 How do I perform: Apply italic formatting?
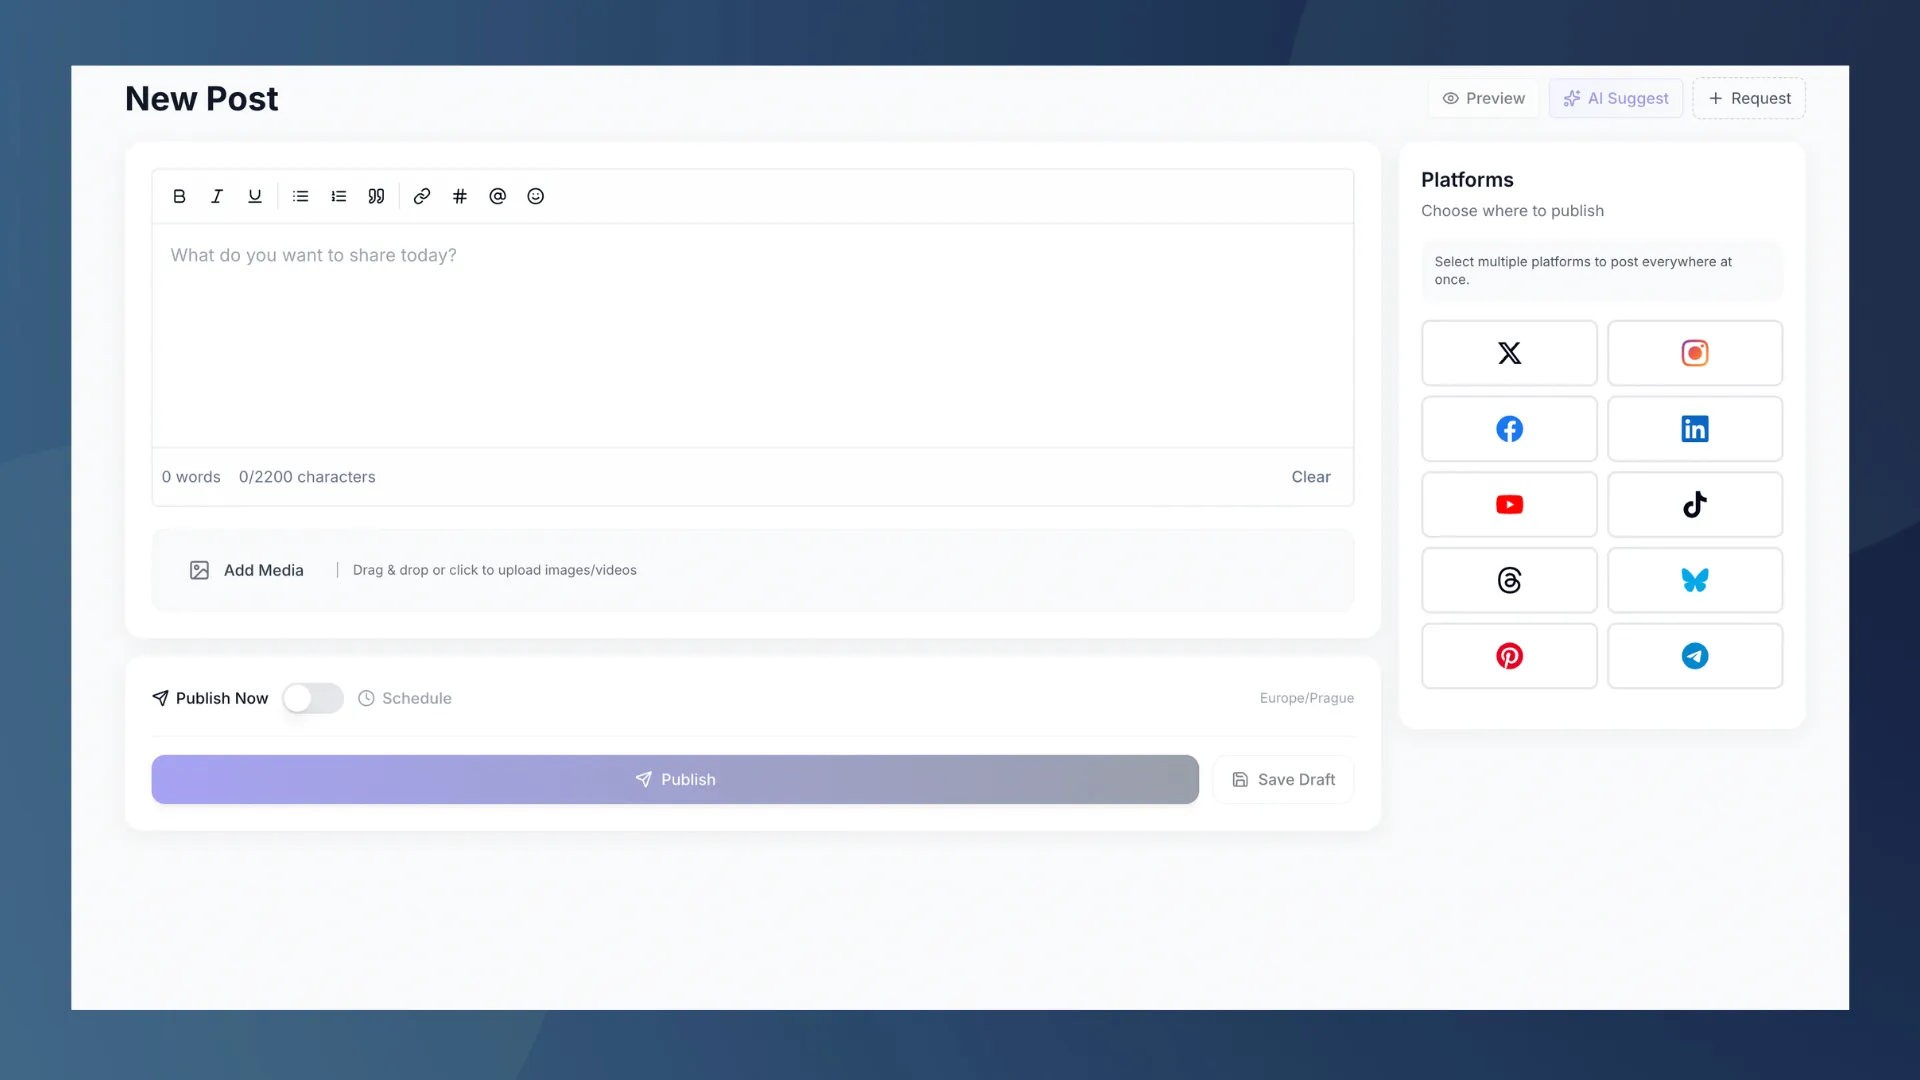[217, 196]
